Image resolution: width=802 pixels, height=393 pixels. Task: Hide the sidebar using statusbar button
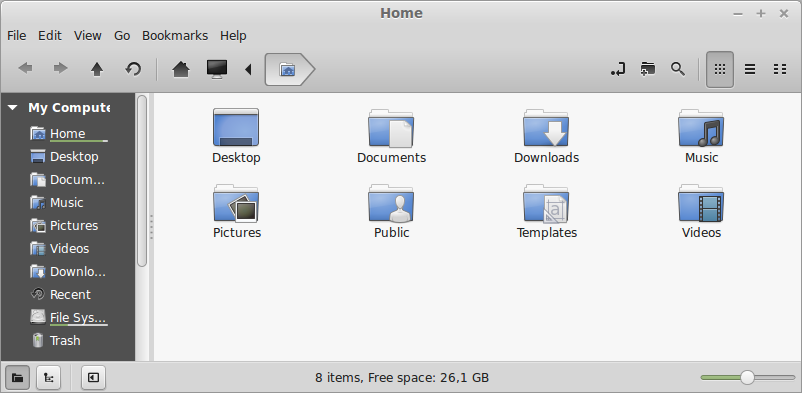tap(93, 378)
